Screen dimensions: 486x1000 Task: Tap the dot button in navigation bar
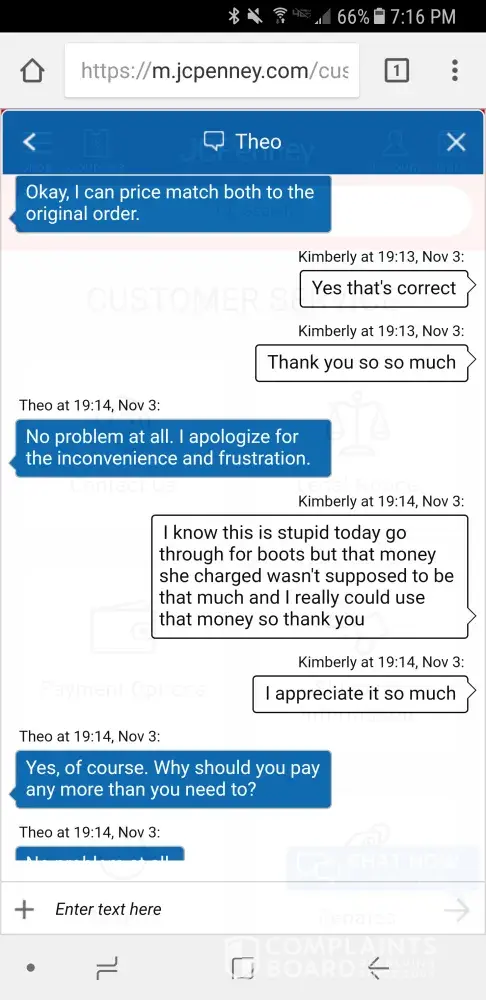30,968
